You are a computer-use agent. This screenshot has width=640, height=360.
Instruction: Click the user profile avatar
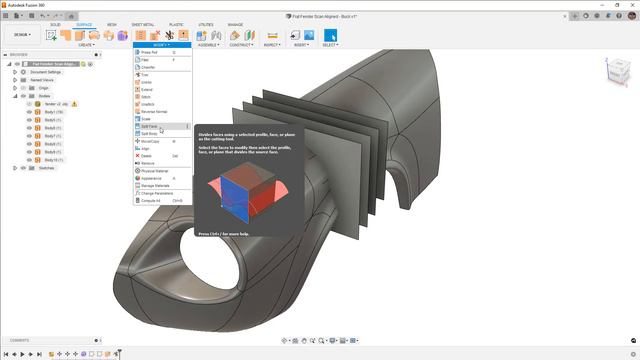pyautogui.click(x=632, y=16)
